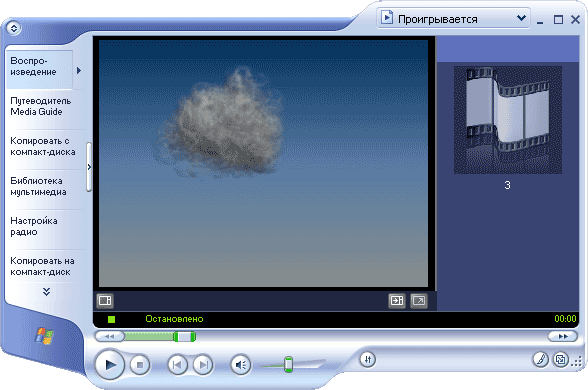
Task: Click the rewind button on the seek bar
Action: coord(110,336)
